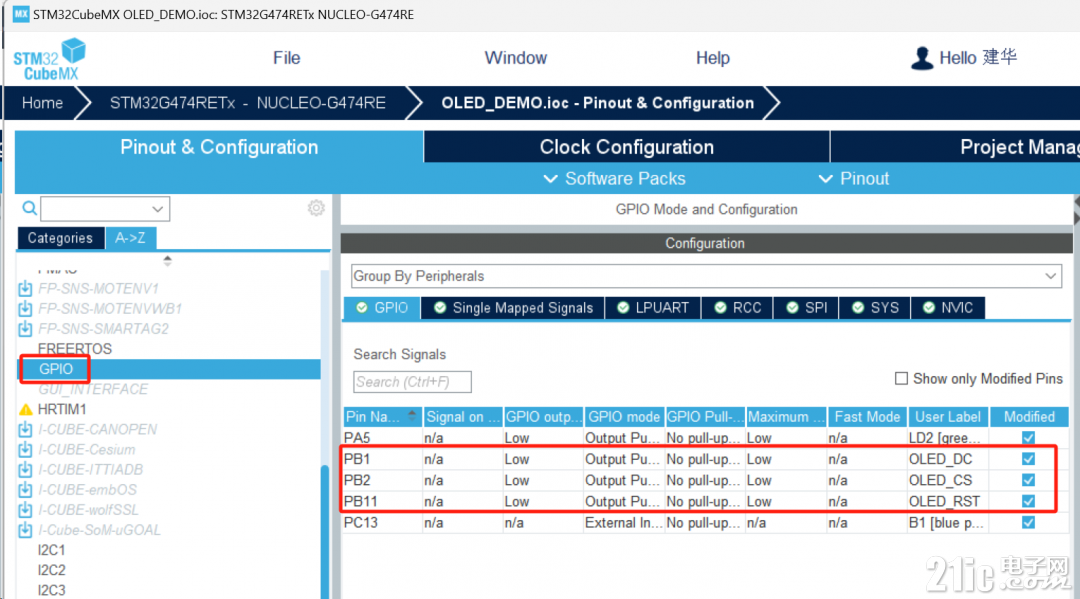Open the SPI signals tab
The height and width of the screenshot is (599, 1080).
[807, 308]
